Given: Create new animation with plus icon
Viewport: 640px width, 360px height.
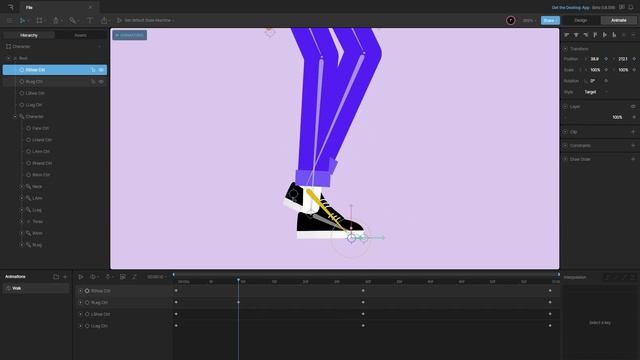Looking at the screenshot, I should click(x=65, y=277).
